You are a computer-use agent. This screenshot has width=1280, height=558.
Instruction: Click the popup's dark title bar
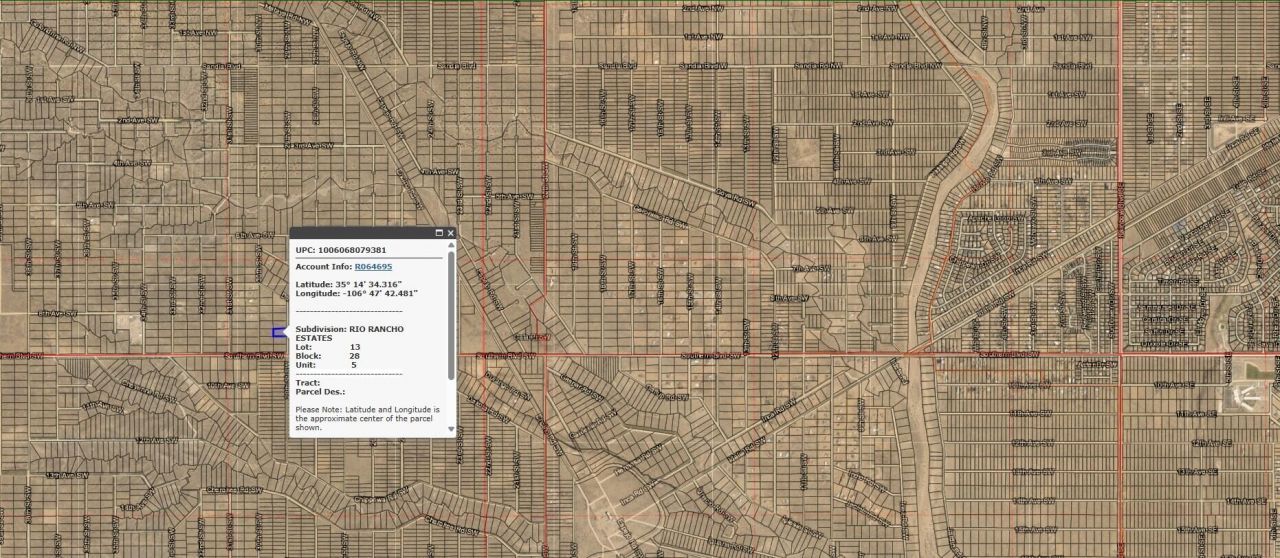coord(360,233)
